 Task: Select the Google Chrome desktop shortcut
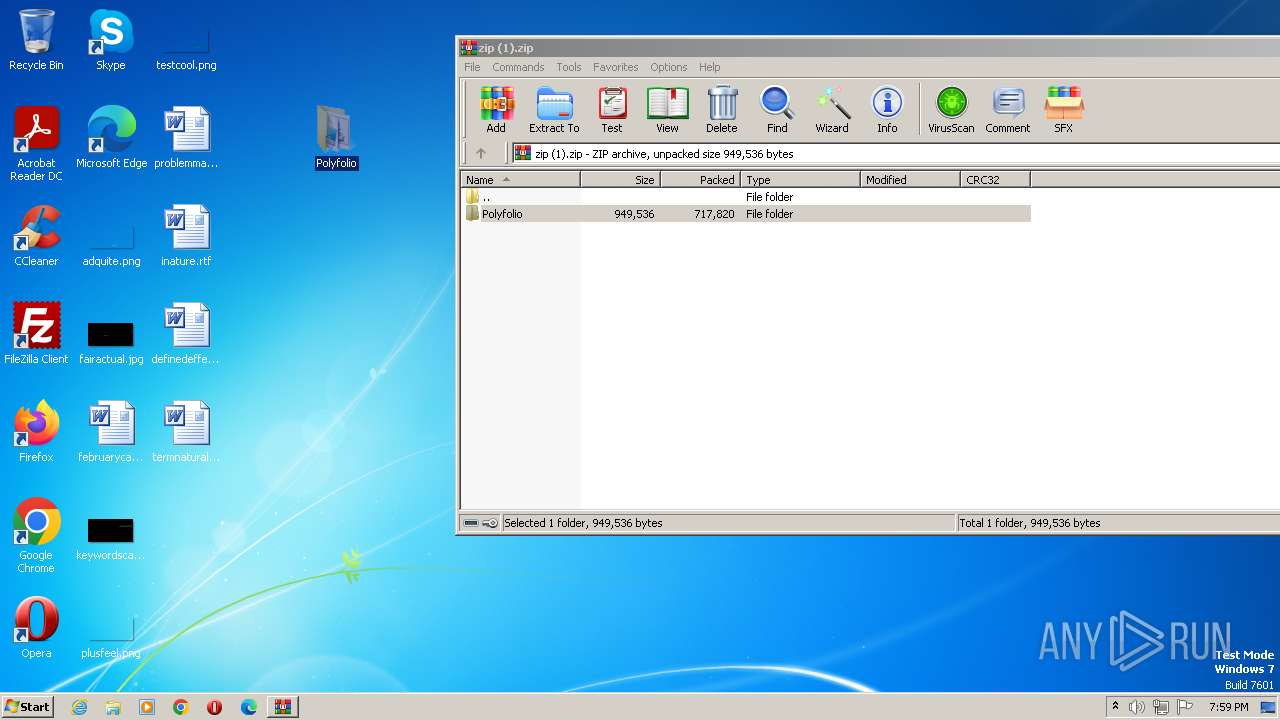(x=36, y=536)
